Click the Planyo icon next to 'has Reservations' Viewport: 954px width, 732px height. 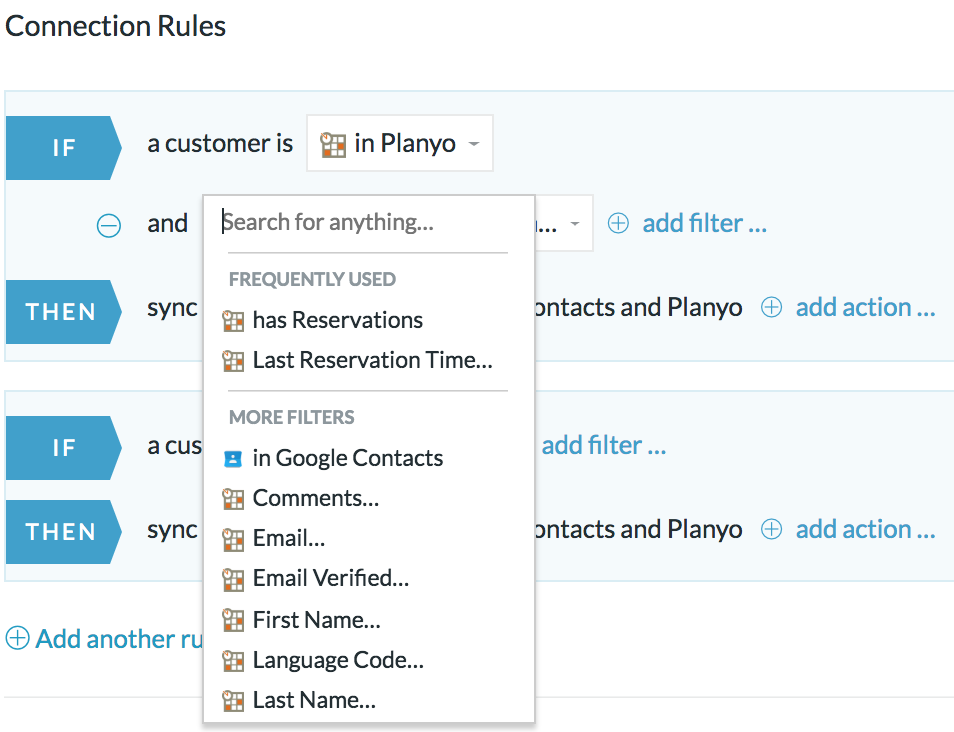pos(233,321)
